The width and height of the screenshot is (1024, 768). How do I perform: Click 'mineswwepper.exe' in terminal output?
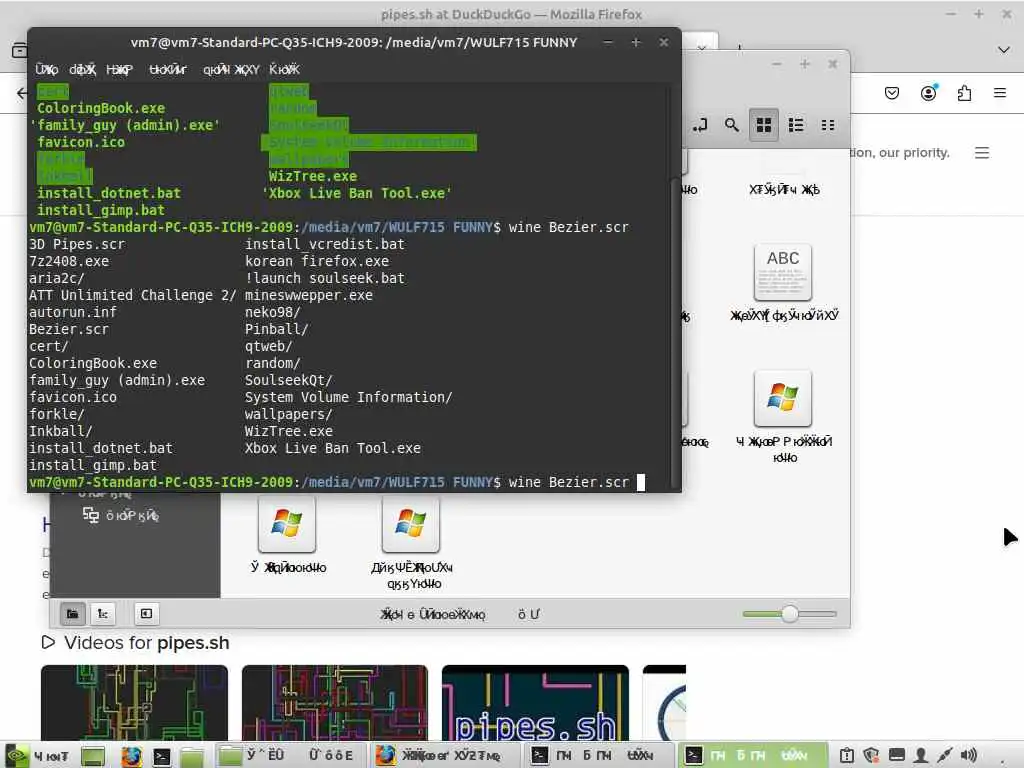pos(309,295)
